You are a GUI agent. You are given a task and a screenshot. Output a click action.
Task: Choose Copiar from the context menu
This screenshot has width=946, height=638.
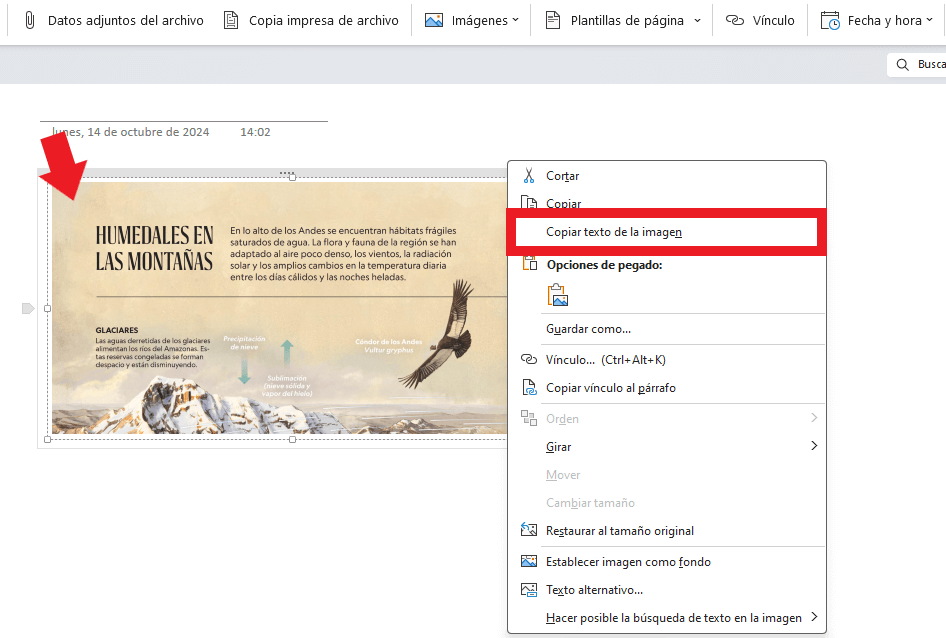(x=667, y=202)
